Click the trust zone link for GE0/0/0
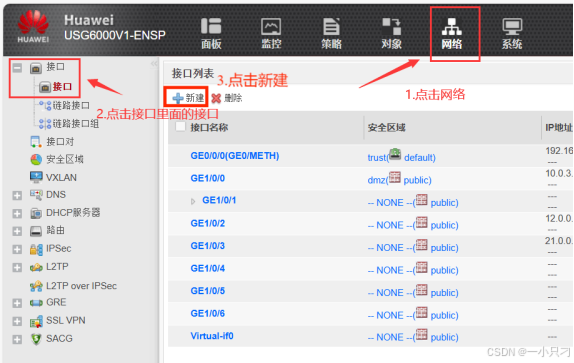 click(x=376, y=158)
